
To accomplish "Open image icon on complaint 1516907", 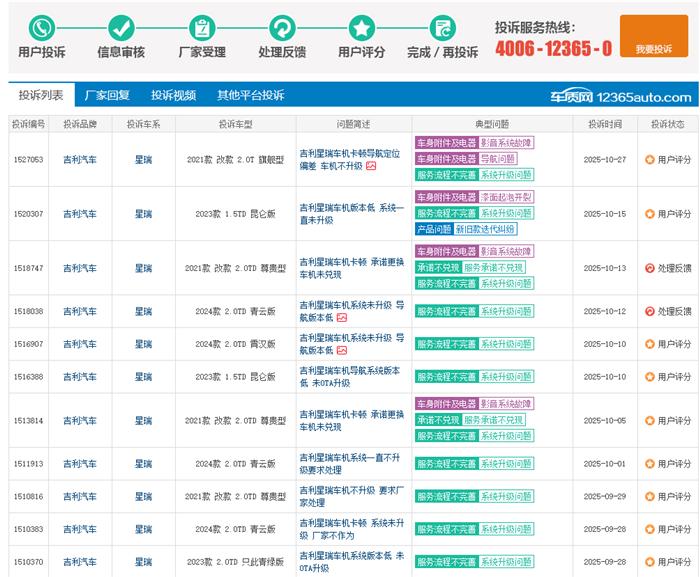I will [342, 351].
